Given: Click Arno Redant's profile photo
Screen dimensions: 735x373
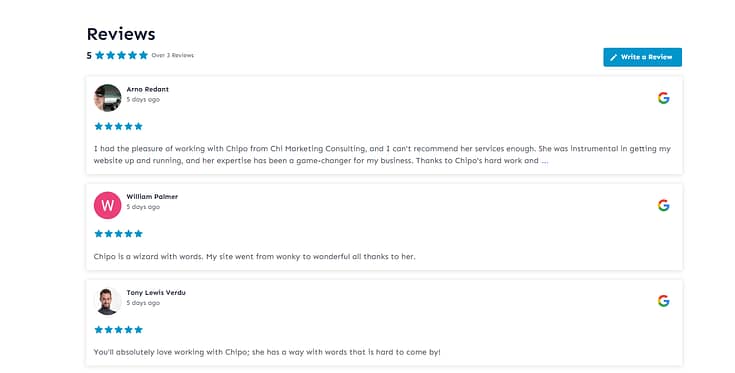Looking at the screenshot, I should click(107, 98).
